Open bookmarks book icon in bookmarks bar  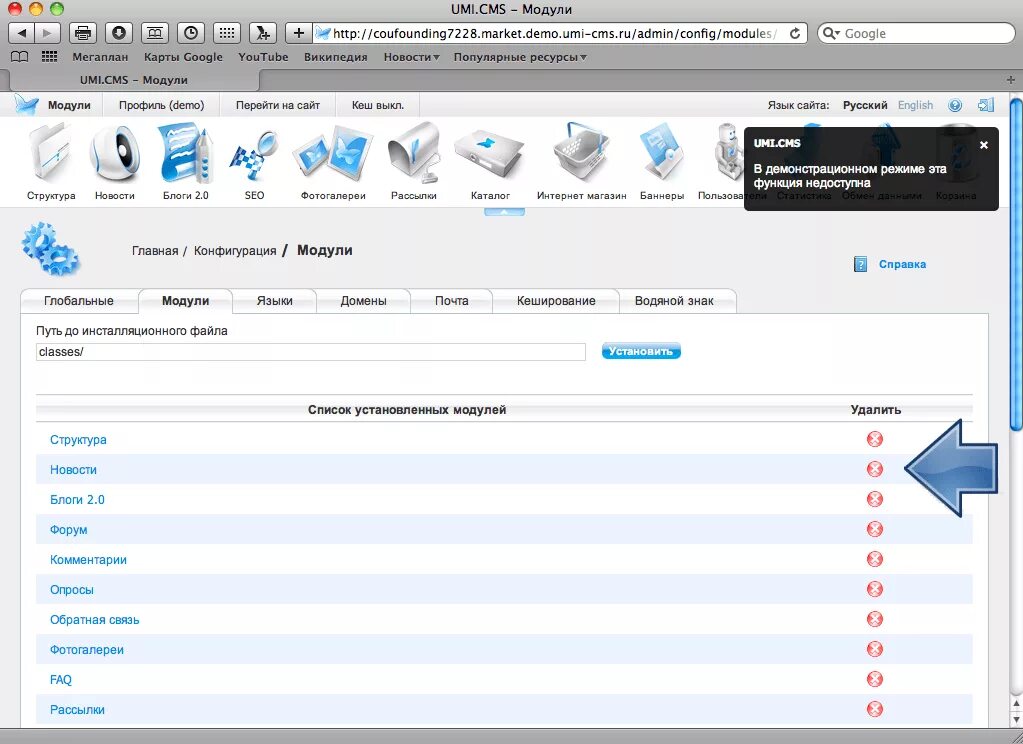20,57
